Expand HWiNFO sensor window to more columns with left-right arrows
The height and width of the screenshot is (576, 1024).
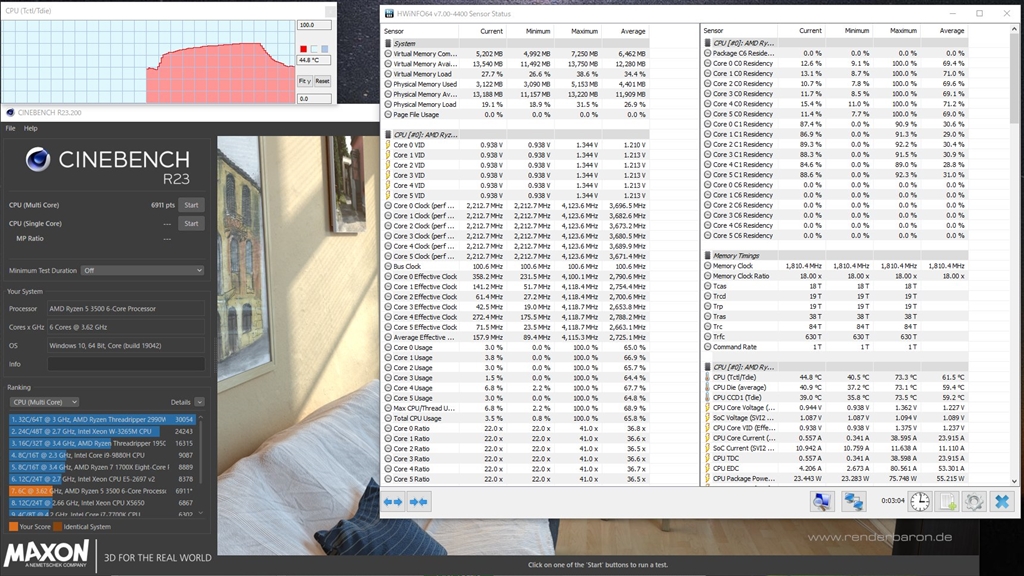pos(393,502)
